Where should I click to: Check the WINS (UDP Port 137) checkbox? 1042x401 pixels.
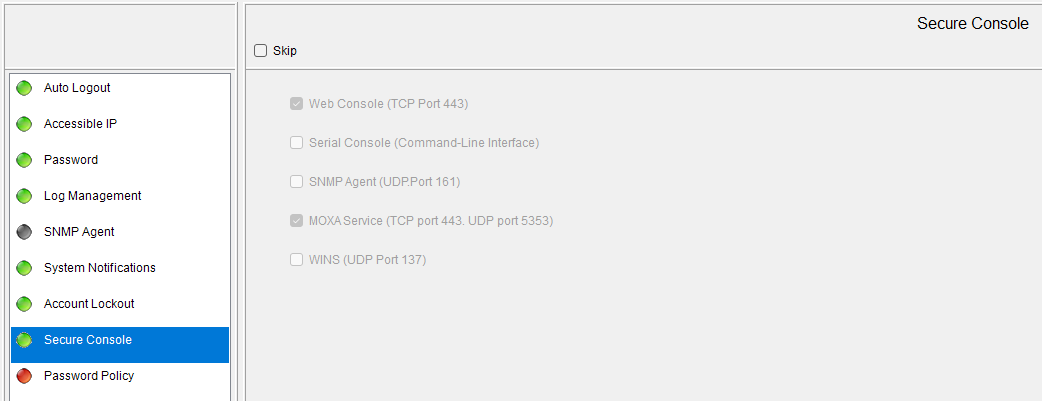click(297, 260)
